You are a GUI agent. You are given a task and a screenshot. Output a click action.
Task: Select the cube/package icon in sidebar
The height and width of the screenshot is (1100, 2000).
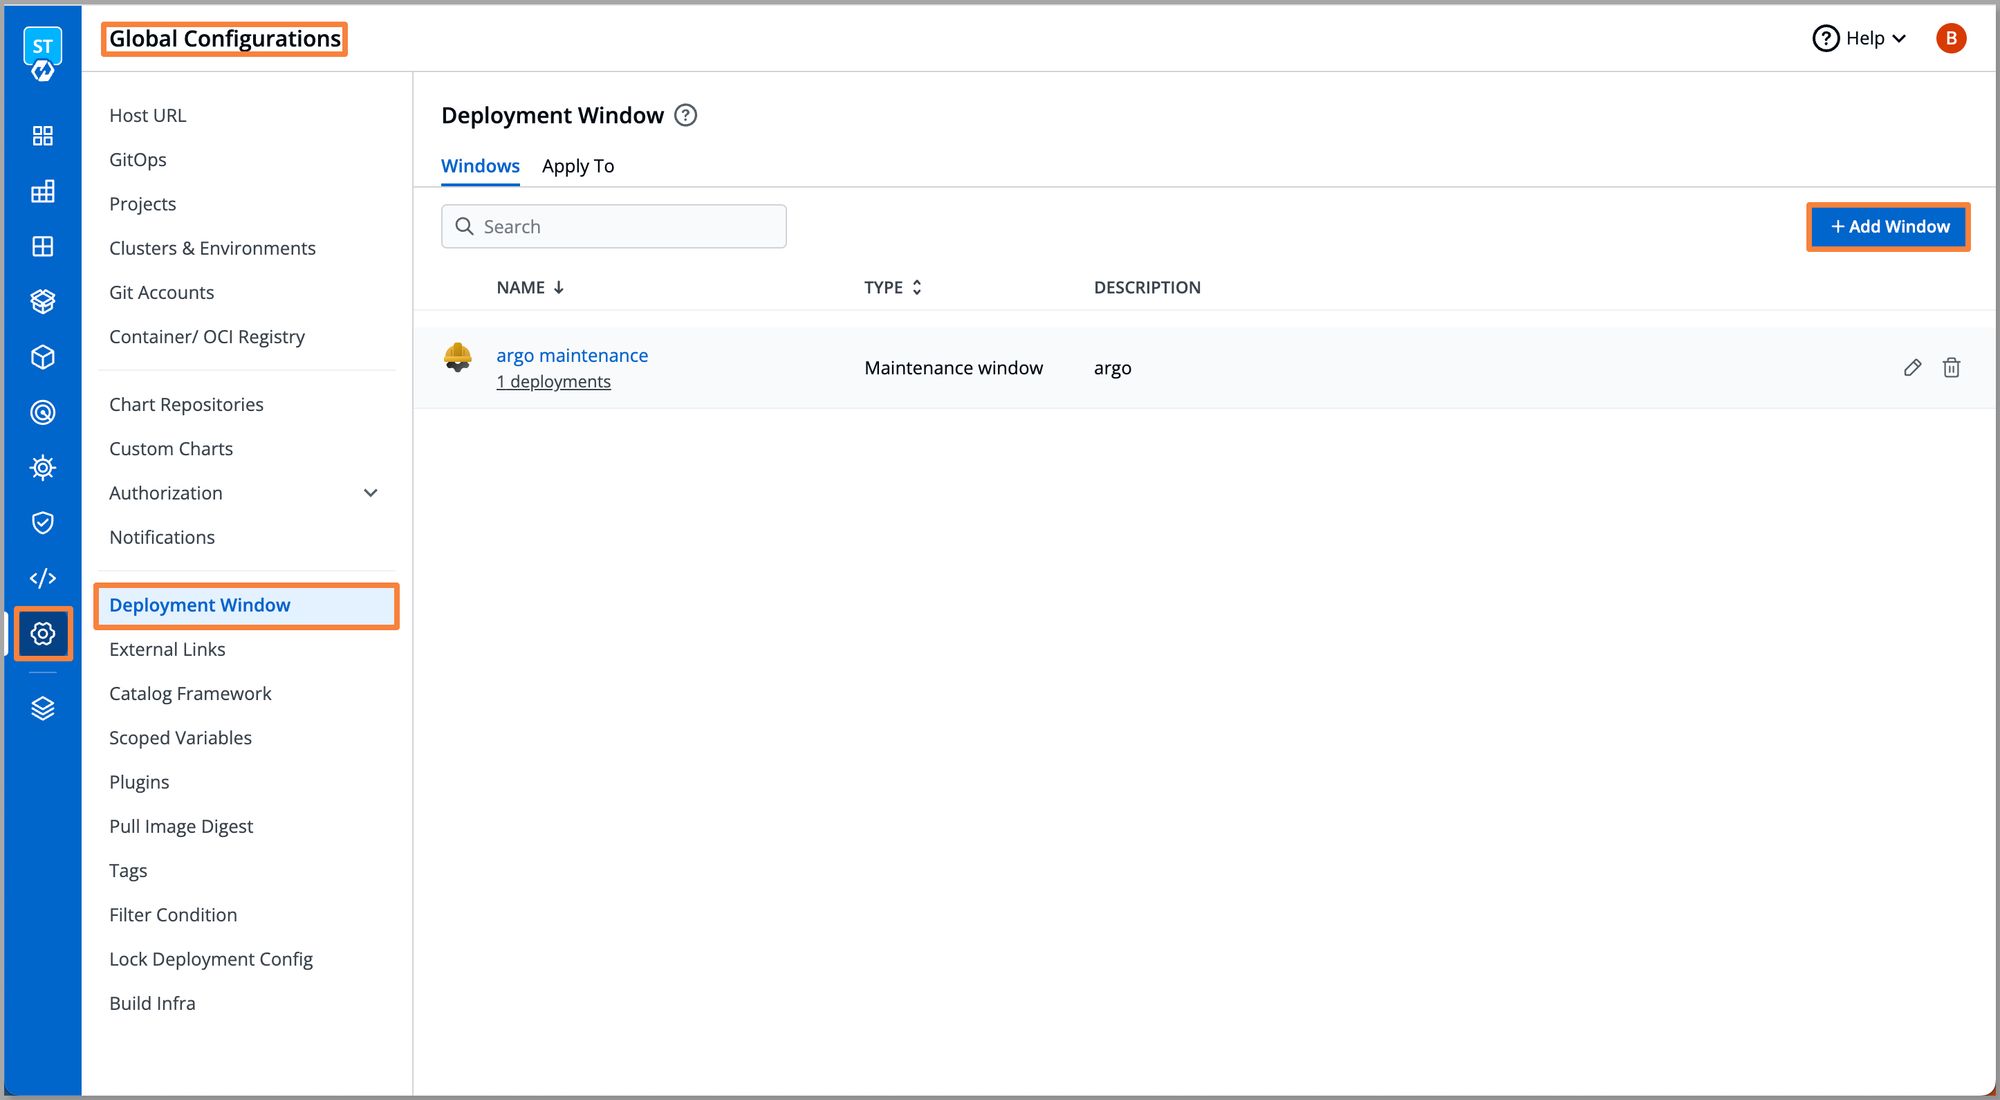[43, 356]
